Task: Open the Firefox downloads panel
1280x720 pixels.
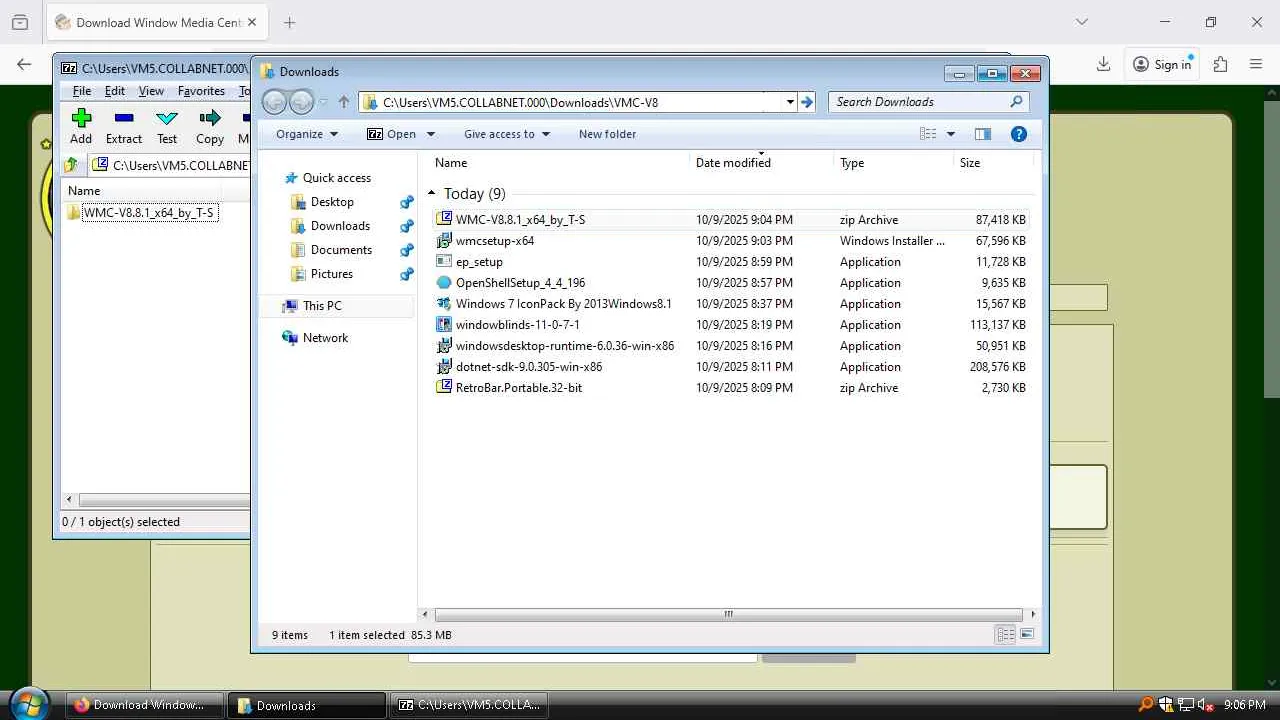Action: tap(1103, 64)
